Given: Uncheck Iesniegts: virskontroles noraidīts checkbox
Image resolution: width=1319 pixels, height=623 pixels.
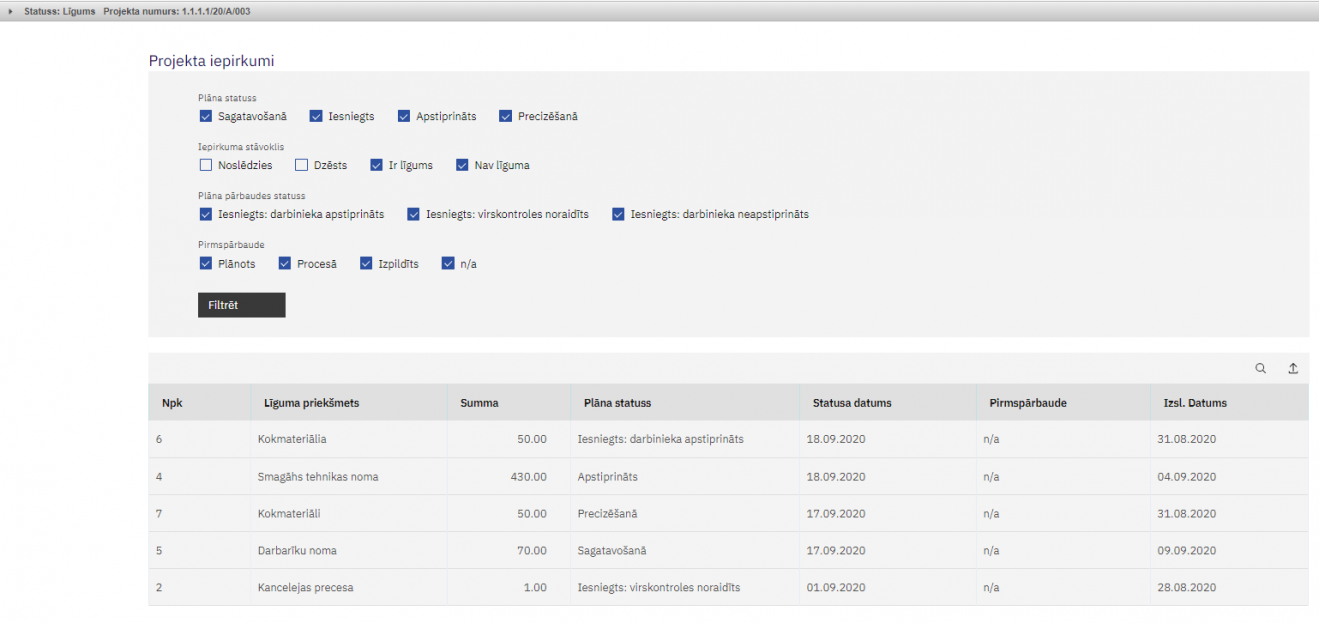Looking at the screenshot, I should (x=414, y=214).
